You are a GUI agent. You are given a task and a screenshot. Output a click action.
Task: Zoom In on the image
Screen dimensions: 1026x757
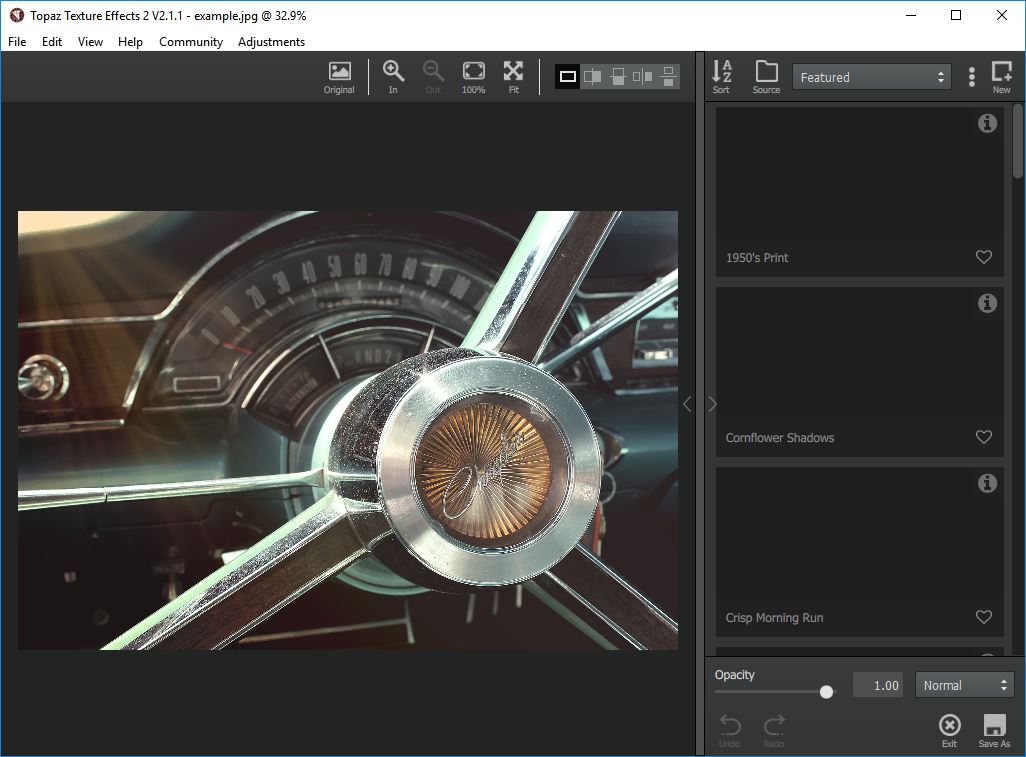coord(393,77)
